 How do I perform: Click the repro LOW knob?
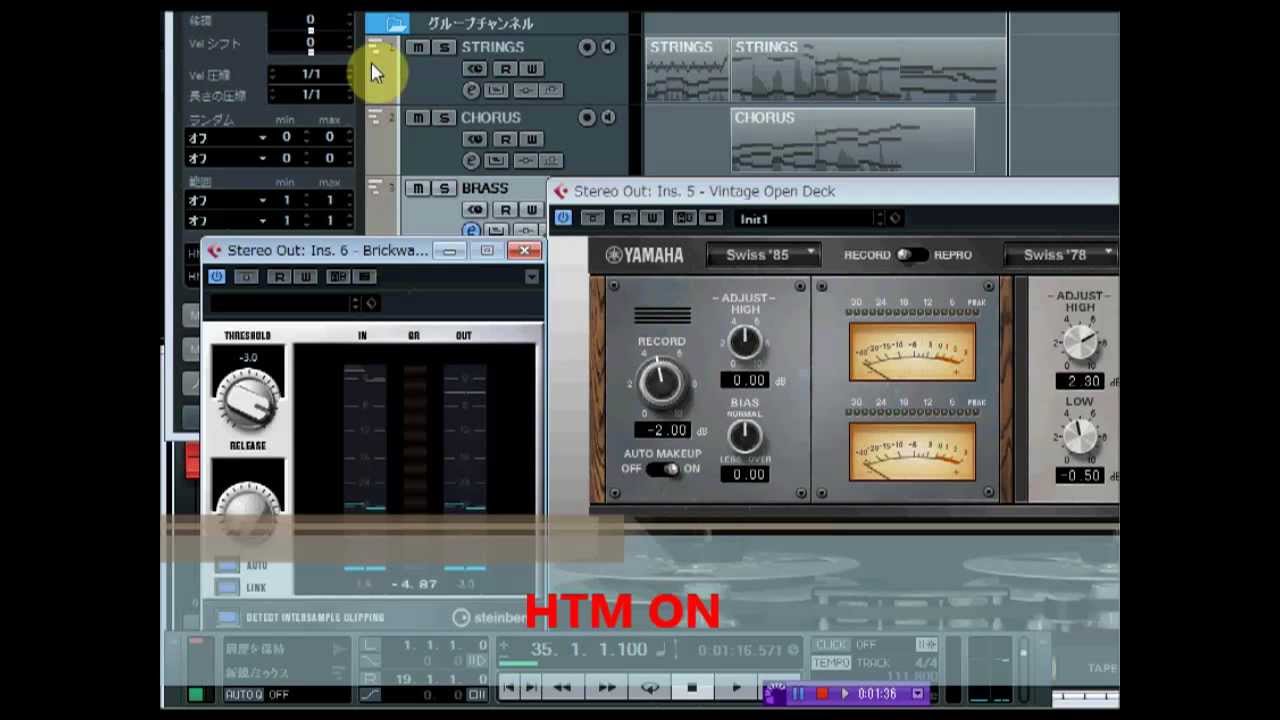click(1080, 437)
